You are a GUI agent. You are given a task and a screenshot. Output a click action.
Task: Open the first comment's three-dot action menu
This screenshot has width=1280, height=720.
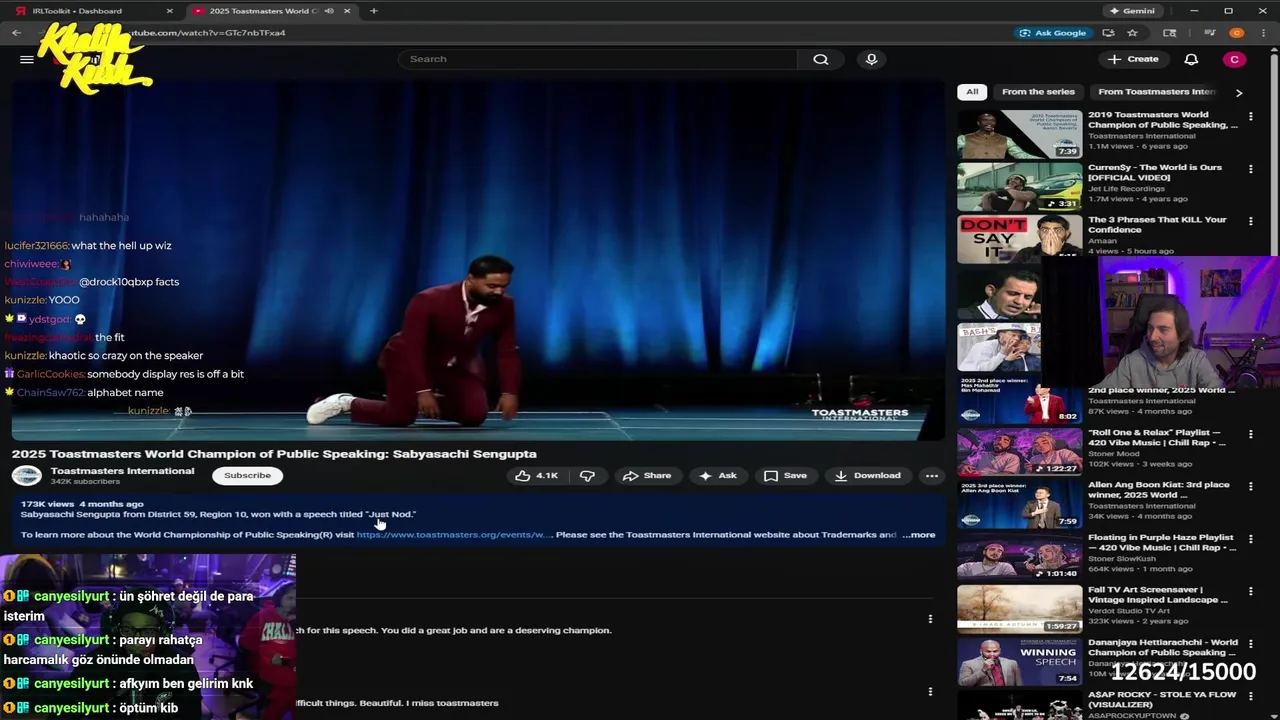[930, 619]
